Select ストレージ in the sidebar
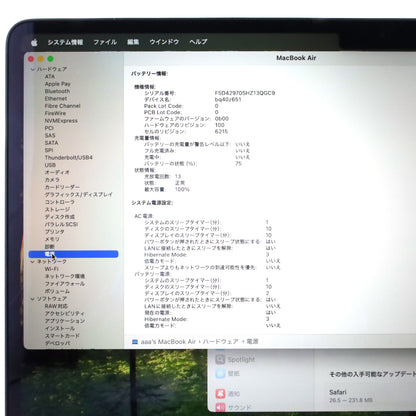The image size is (416, 416). pyautogui.click(x=57, y=209)
